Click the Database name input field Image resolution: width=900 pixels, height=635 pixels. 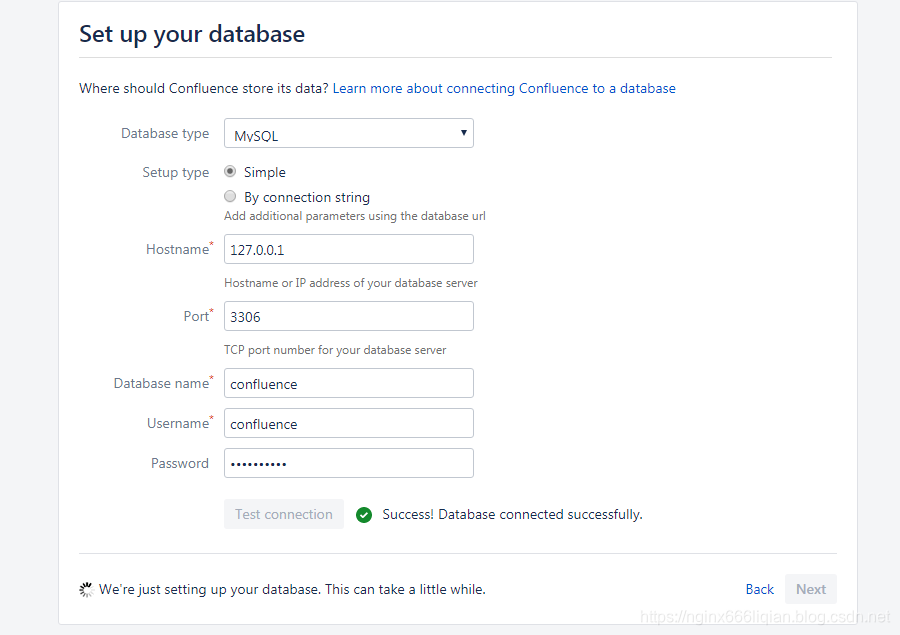(348, 384)
